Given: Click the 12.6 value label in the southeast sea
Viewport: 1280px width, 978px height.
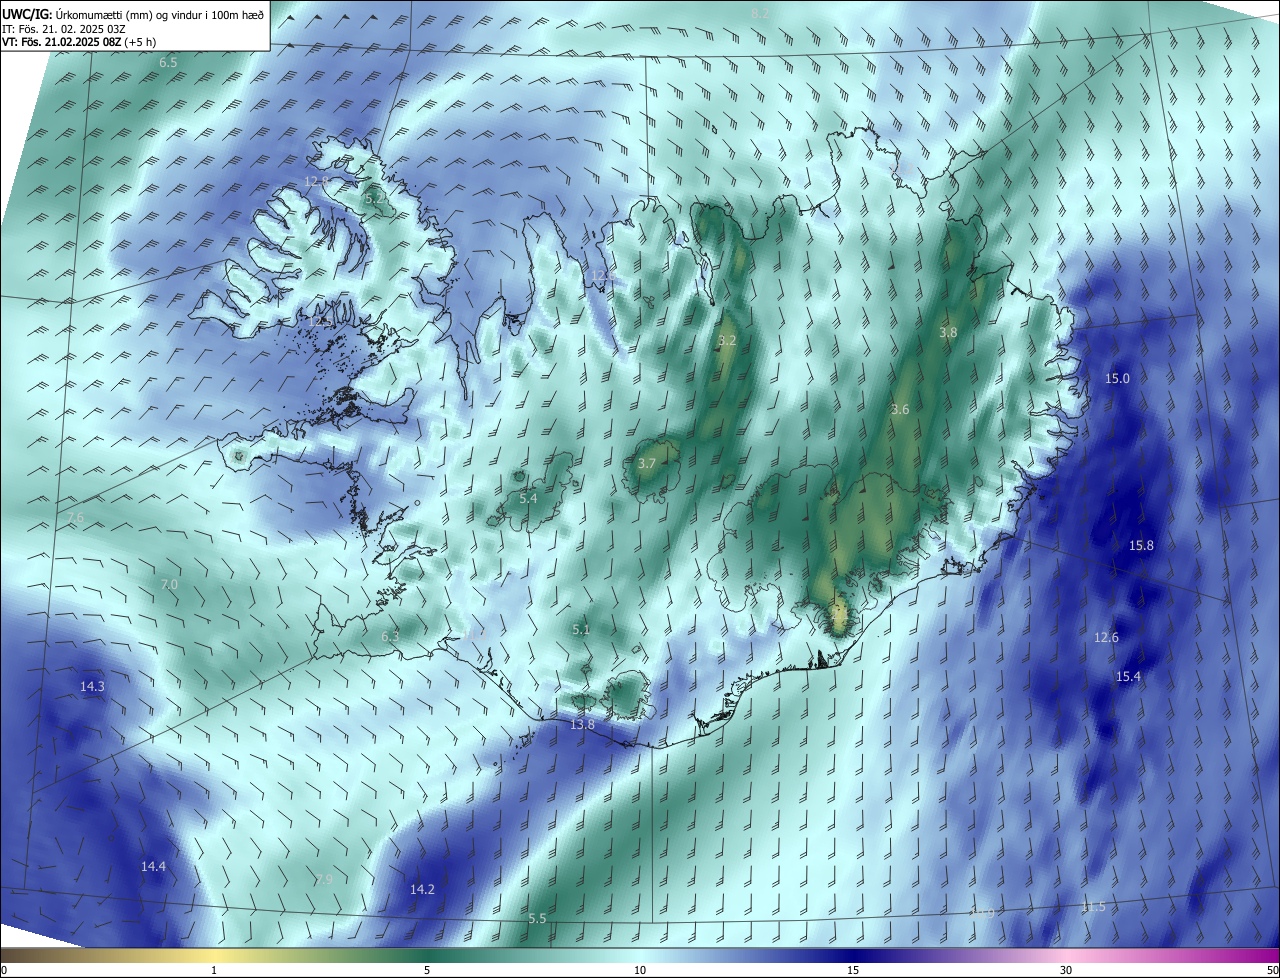Looking at the screenshot, I should tap(1106, 637).
